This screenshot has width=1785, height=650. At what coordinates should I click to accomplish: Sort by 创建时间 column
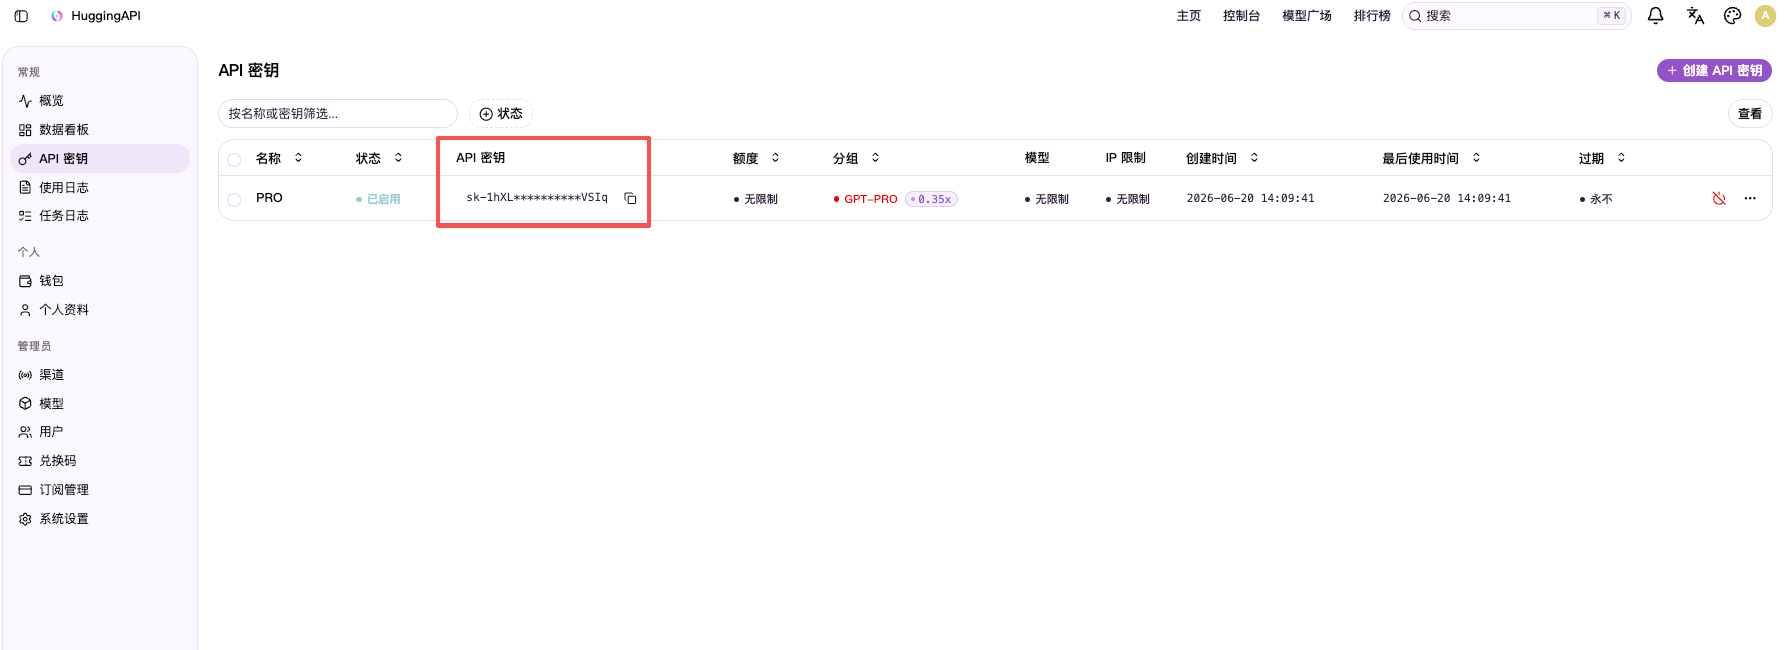click(x=1222, y=158)
